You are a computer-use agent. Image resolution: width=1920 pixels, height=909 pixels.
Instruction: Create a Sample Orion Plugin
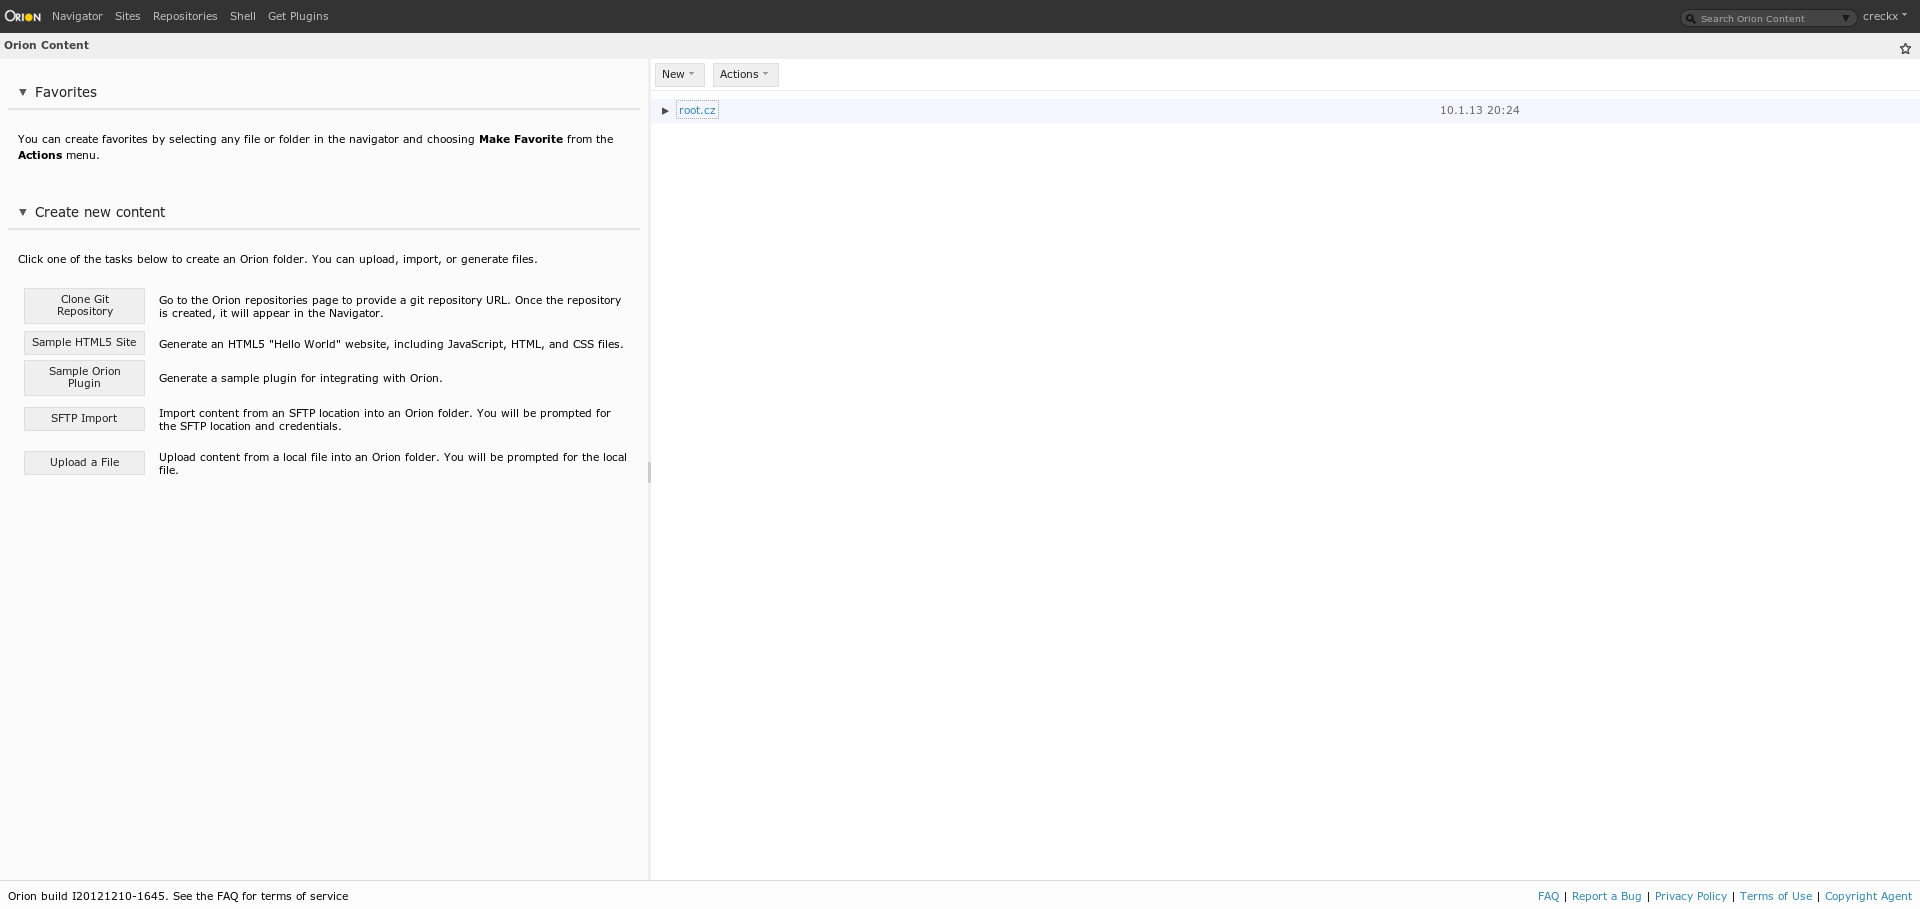pos(85,378)
